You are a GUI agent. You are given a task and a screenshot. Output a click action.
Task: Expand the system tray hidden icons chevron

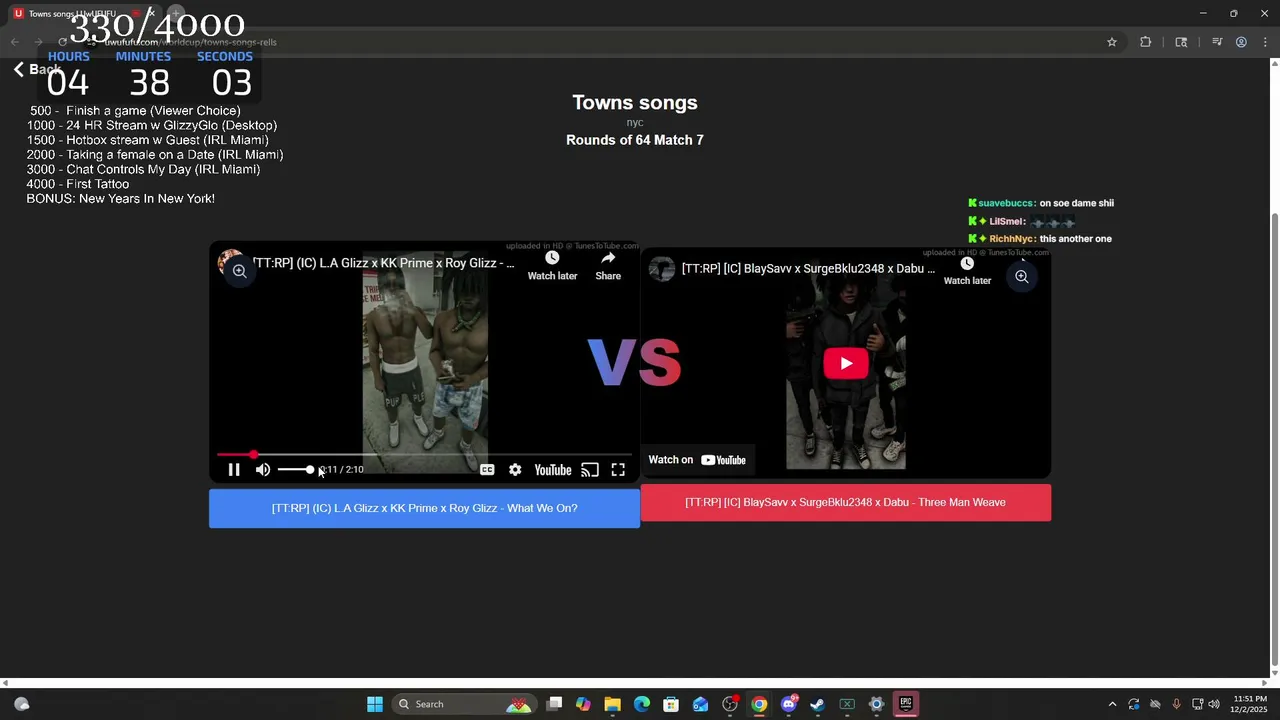(1112, 704)
